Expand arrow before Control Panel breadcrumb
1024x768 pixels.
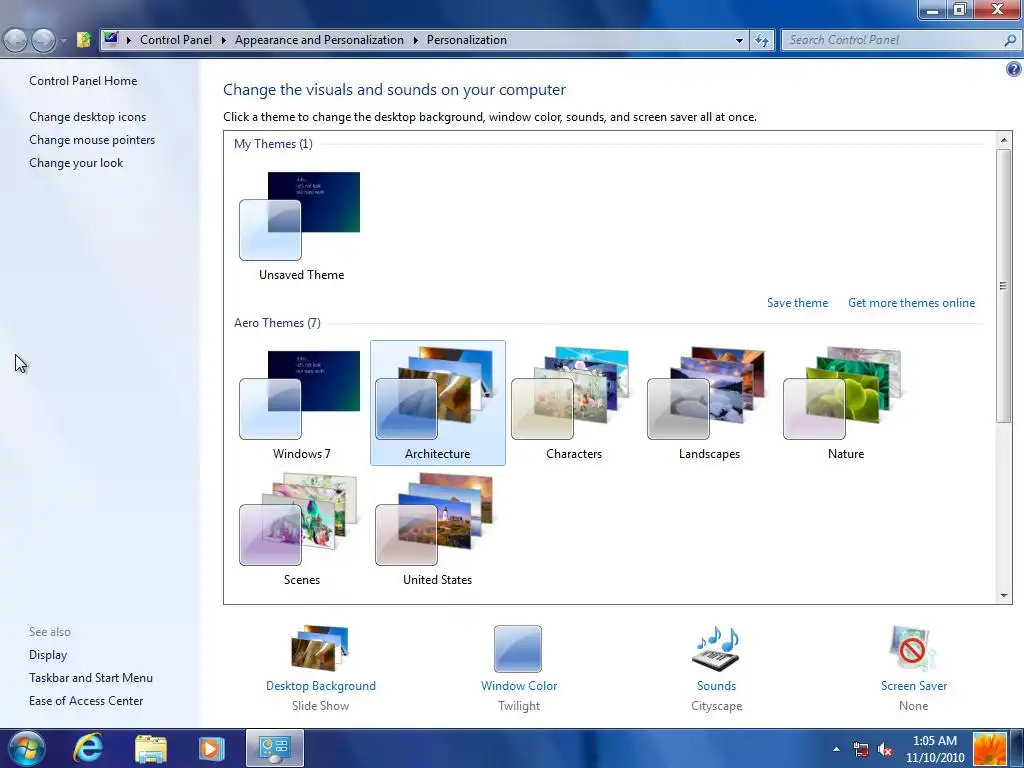(x=129, y=40)
